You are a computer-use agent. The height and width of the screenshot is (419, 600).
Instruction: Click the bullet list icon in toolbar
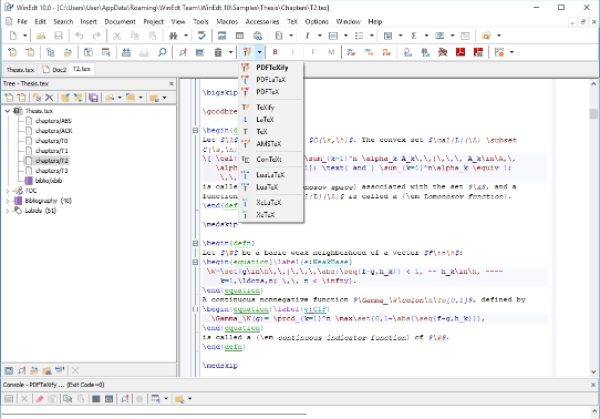click(359, 36)
